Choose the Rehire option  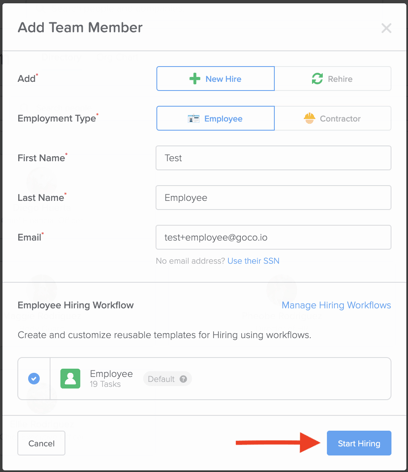[x=333, y=79]
